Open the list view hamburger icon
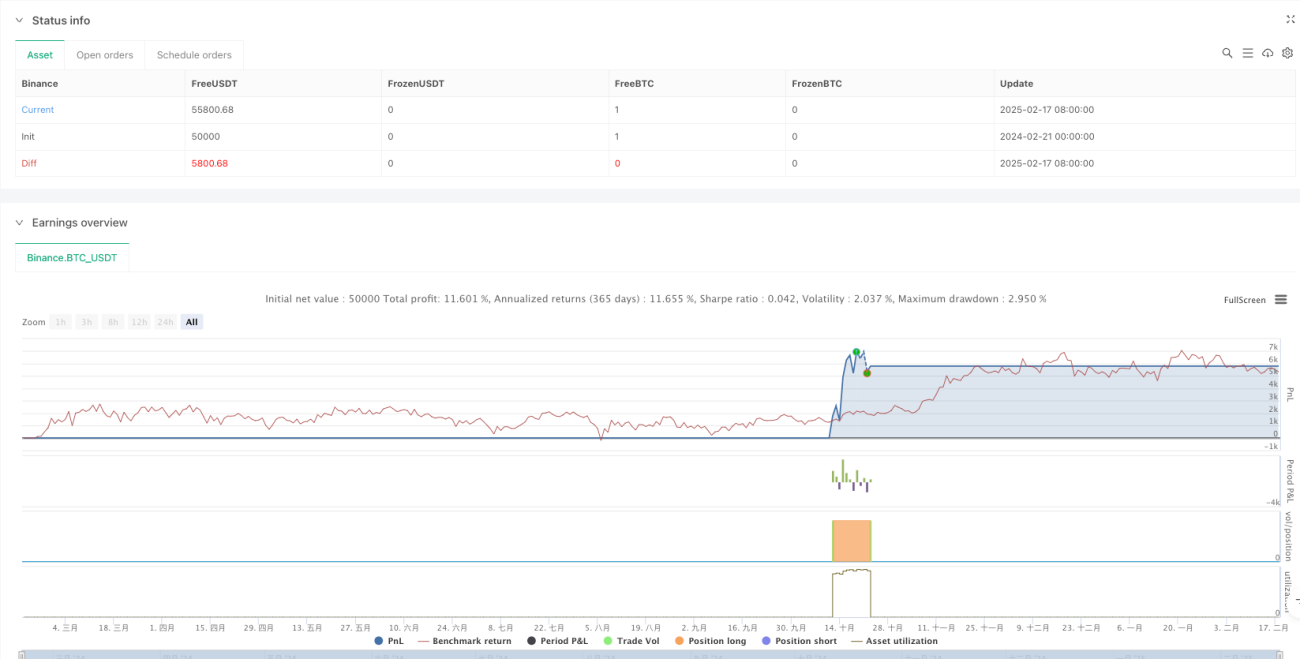This screenshot has height=659, width=1300. 1247,53
